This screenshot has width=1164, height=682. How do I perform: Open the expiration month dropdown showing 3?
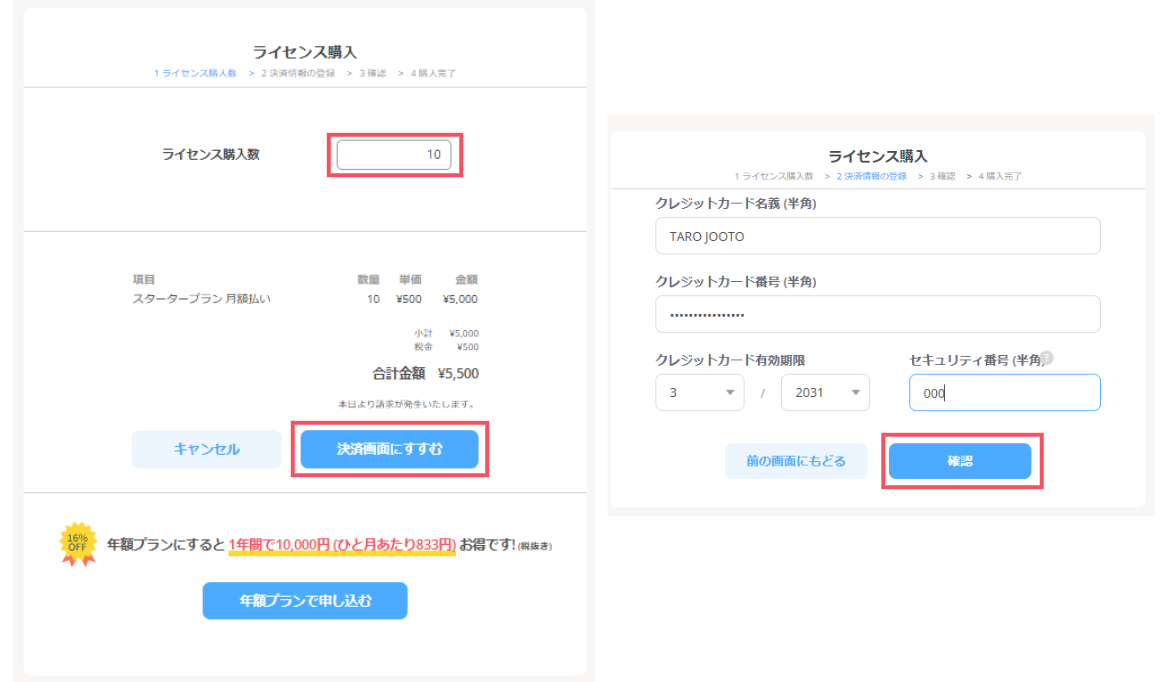click(x=699, y=393)
